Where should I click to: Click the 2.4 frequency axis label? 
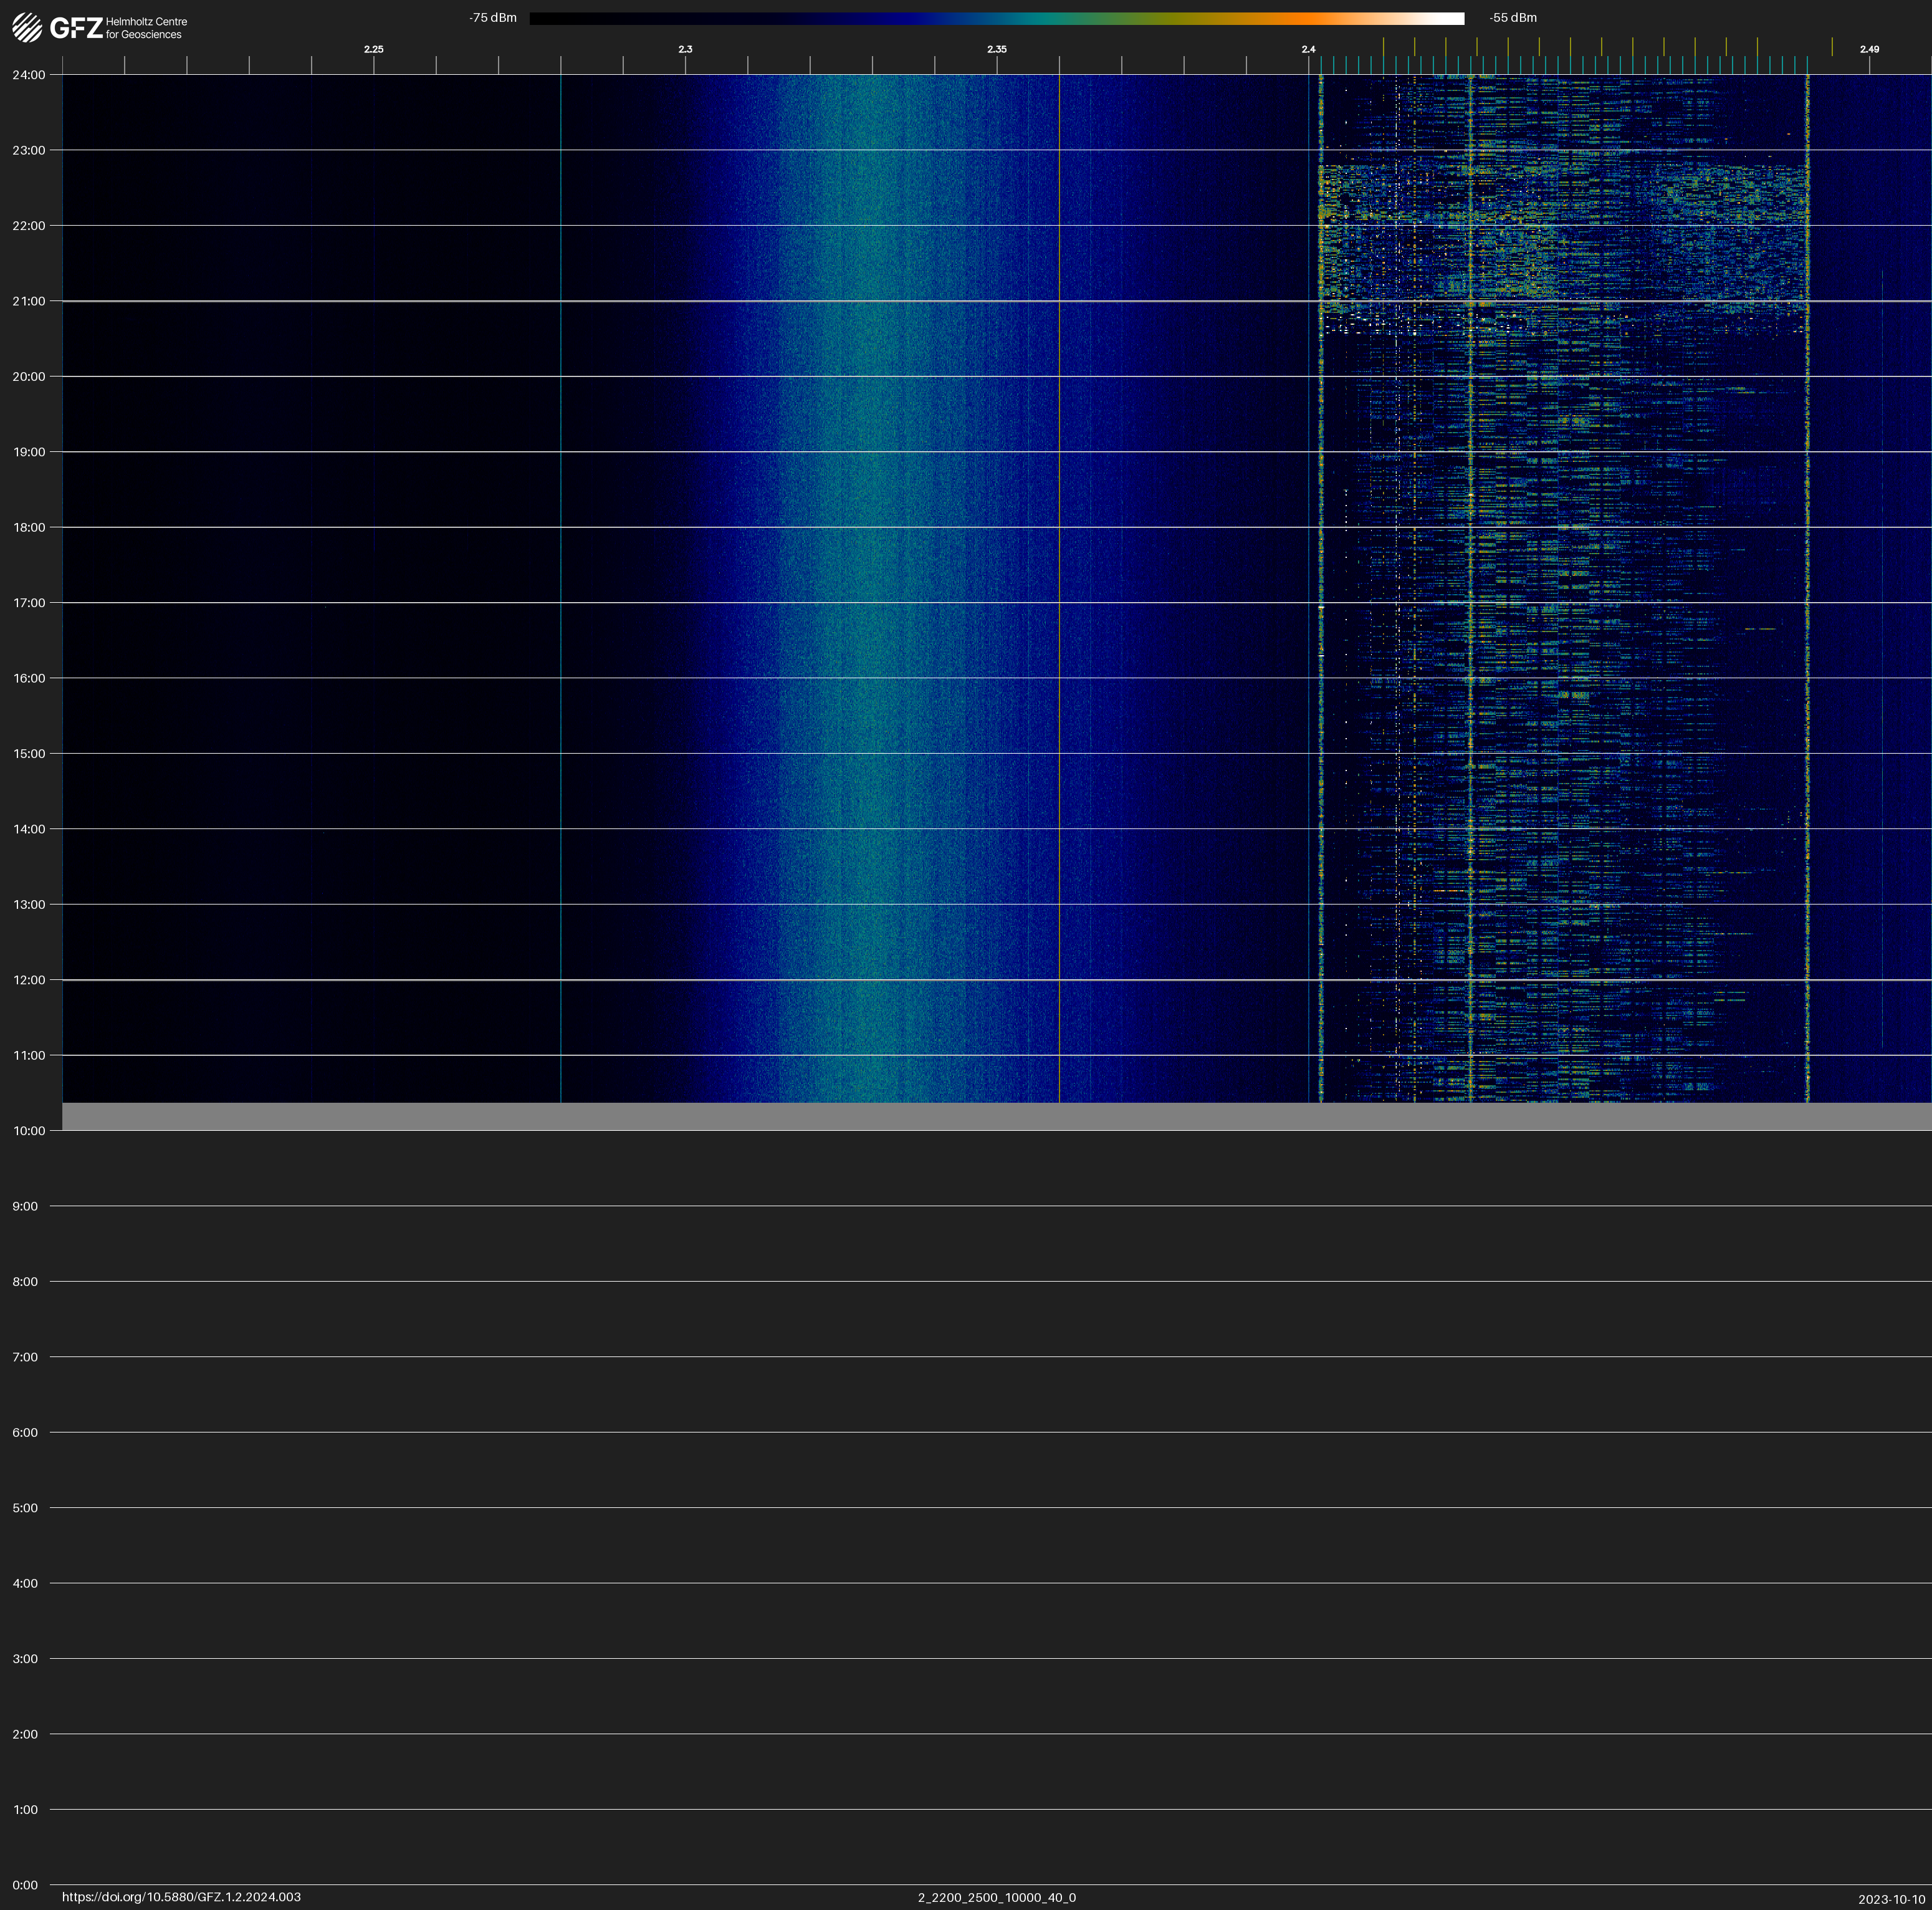point(1308,49)
